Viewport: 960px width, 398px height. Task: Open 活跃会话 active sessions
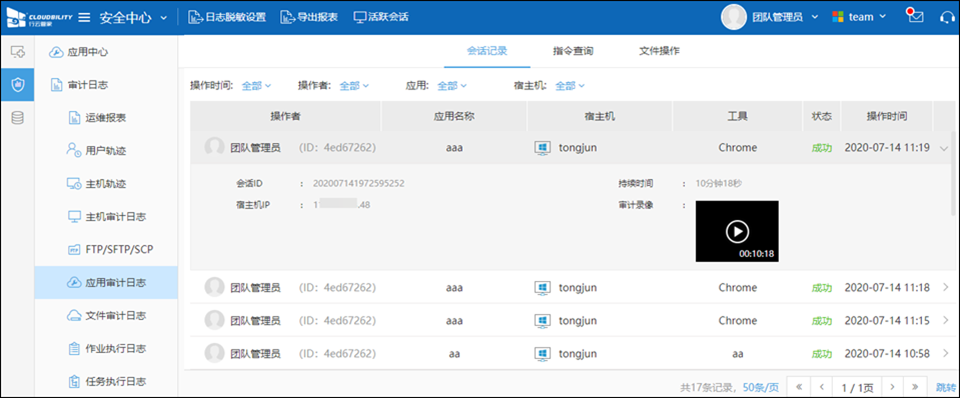point(381,17)
